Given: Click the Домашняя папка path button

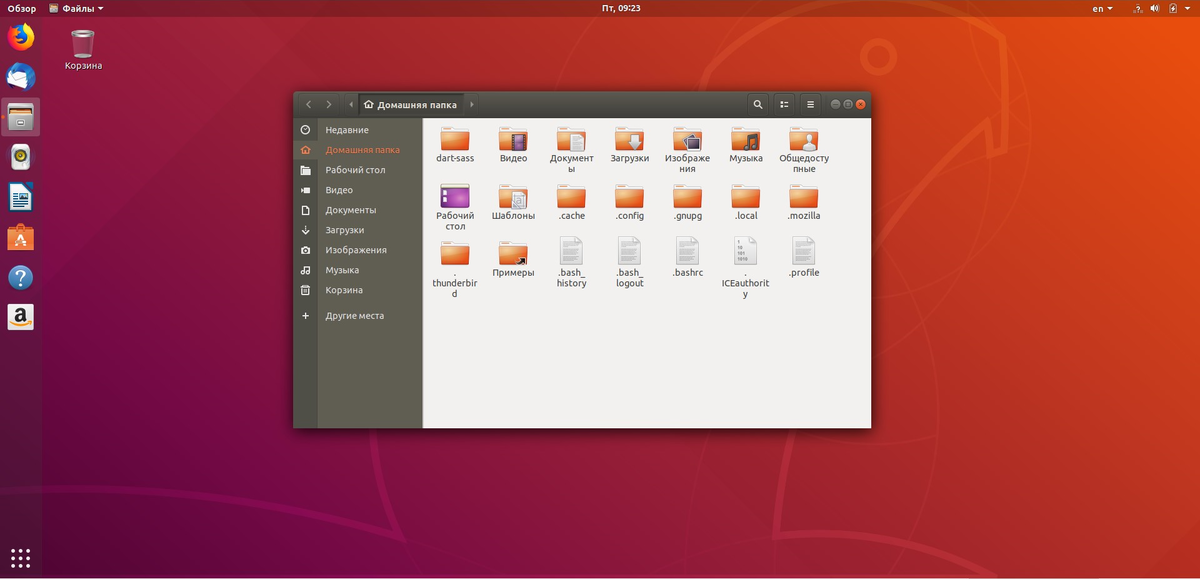Looking at the screenshot, I should (x=411, y=104).
